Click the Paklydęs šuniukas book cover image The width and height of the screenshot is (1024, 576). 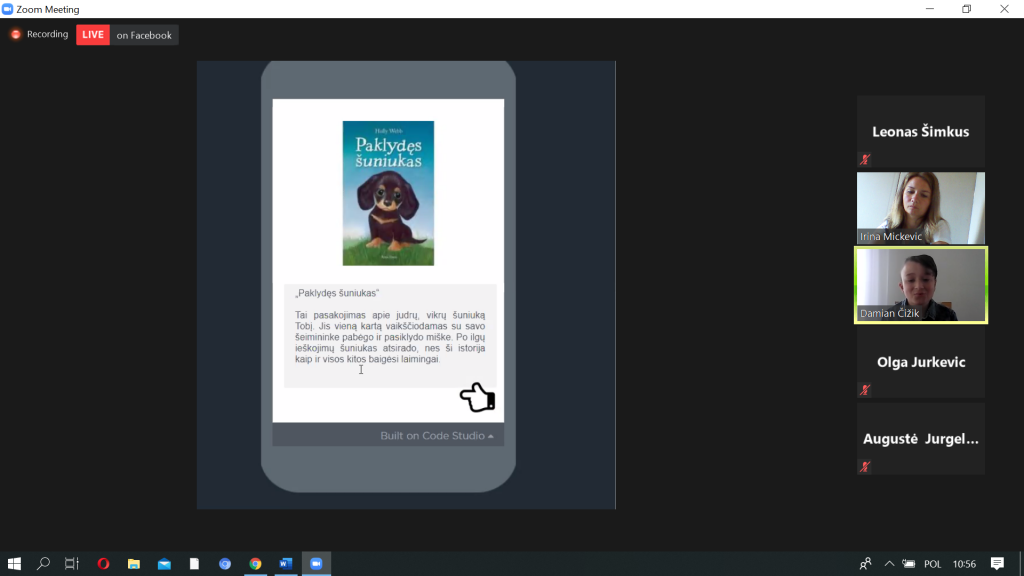[388, 193]
